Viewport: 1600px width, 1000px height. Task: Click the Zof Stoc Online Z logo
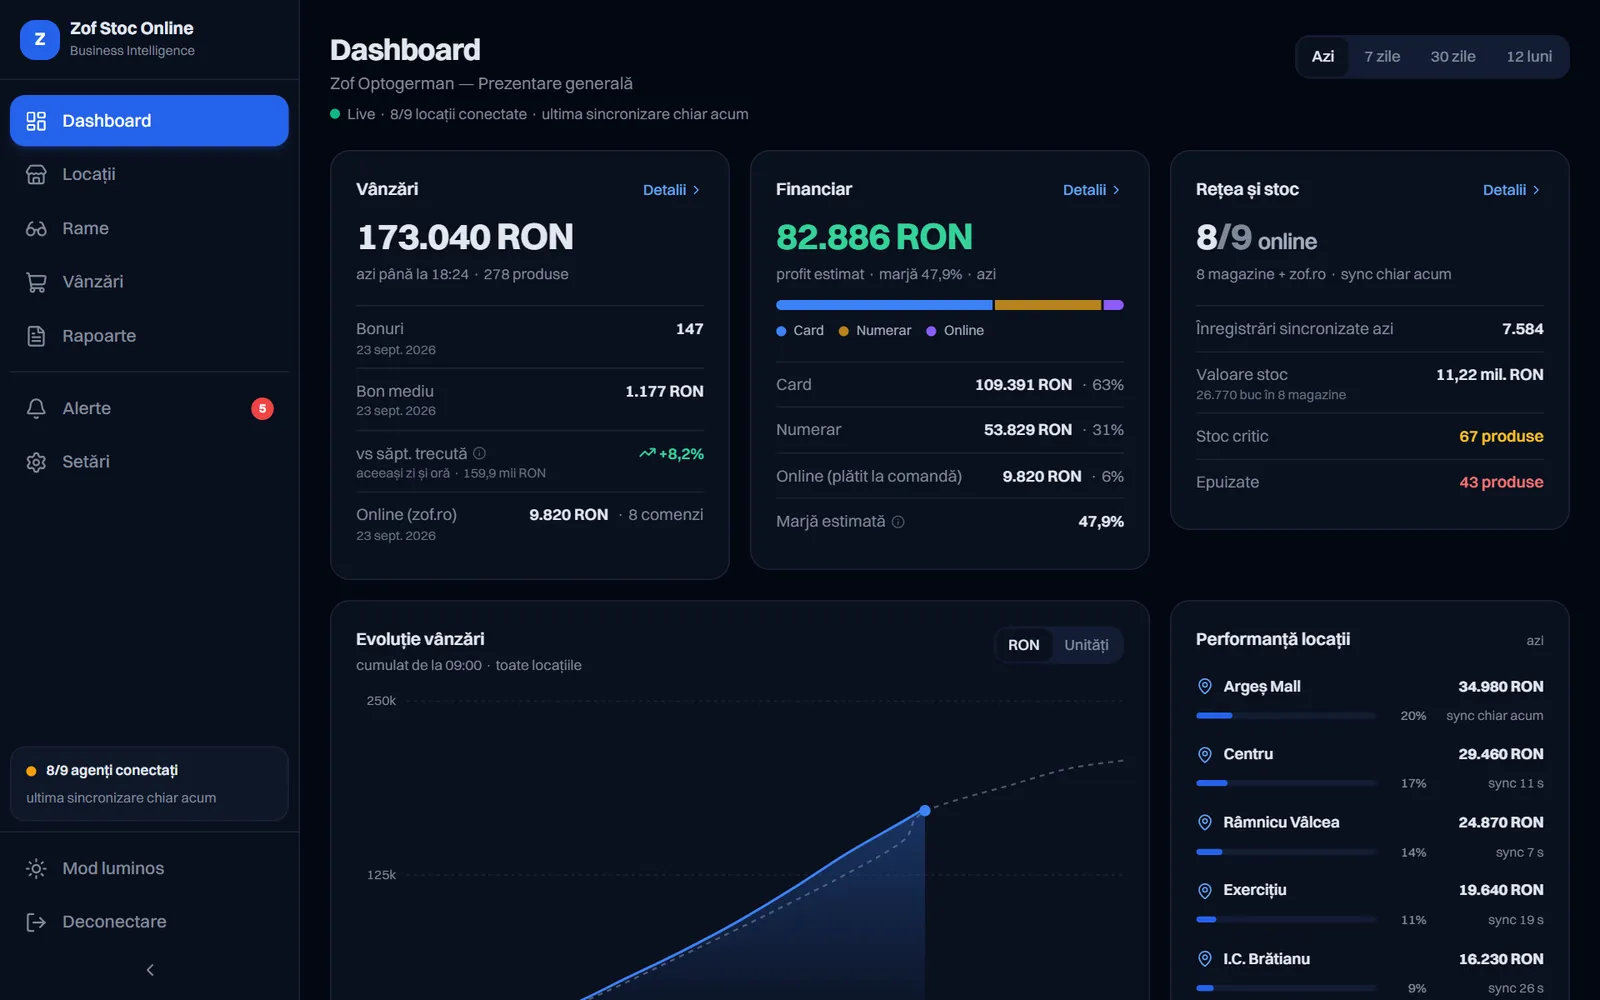tap(40, 40)
